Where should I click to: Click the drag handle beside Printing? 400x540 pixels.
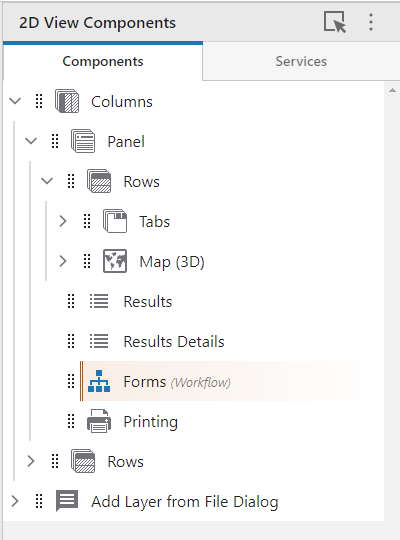point(71,421)
